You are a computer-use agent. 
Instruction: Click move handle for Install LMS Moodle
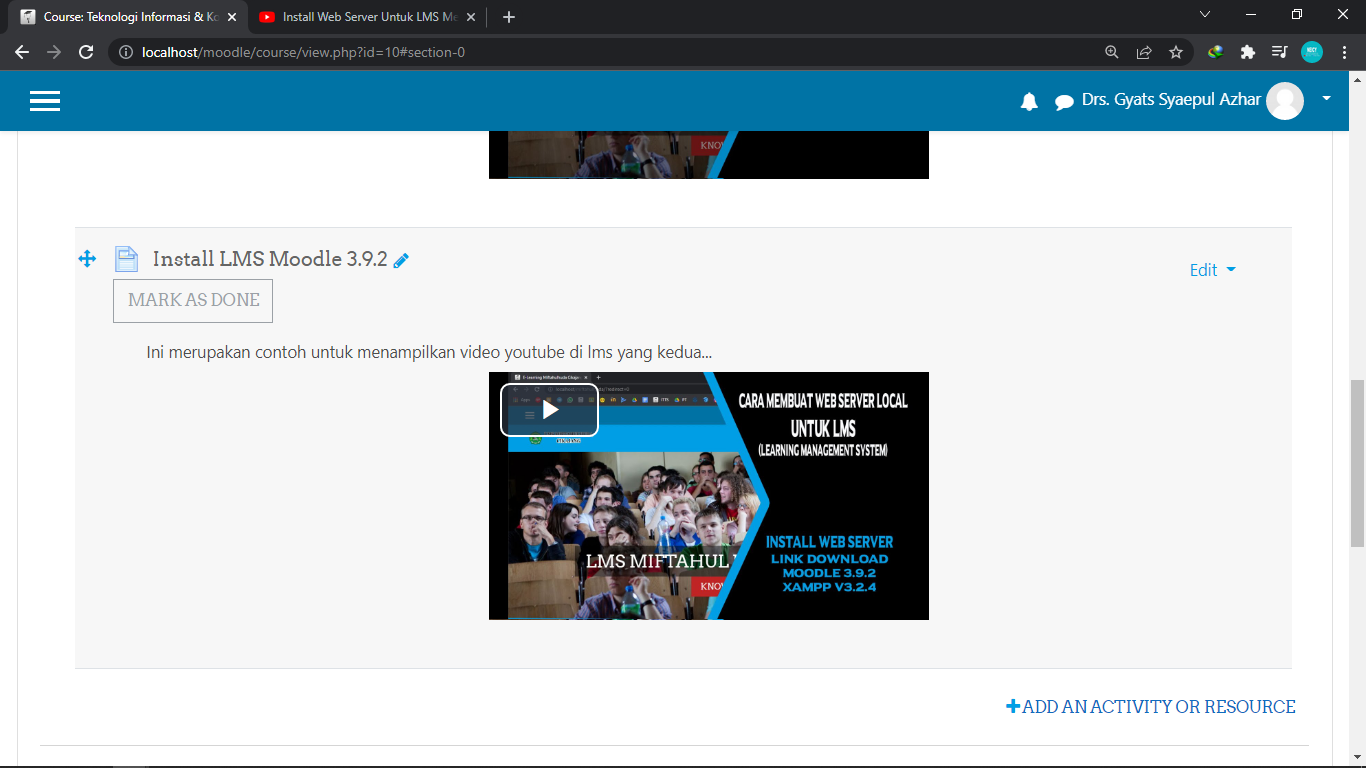[x=87, y=259]
